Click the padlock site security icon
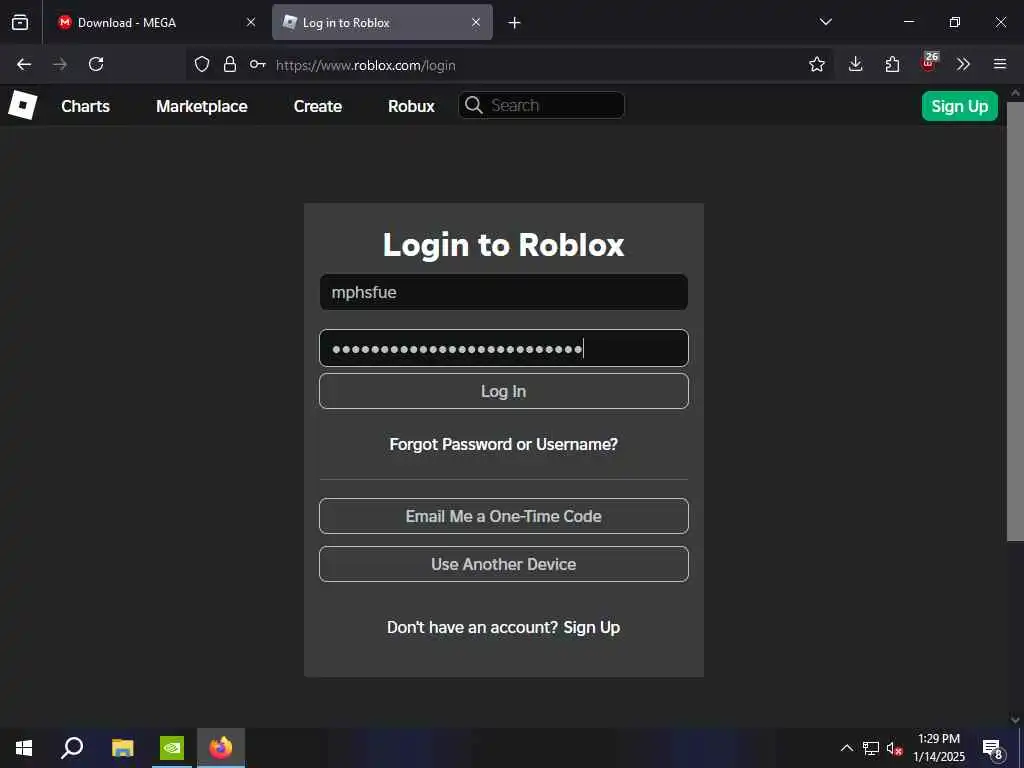The width and height of the screenshot is (1024, 768). coord(230,64)
